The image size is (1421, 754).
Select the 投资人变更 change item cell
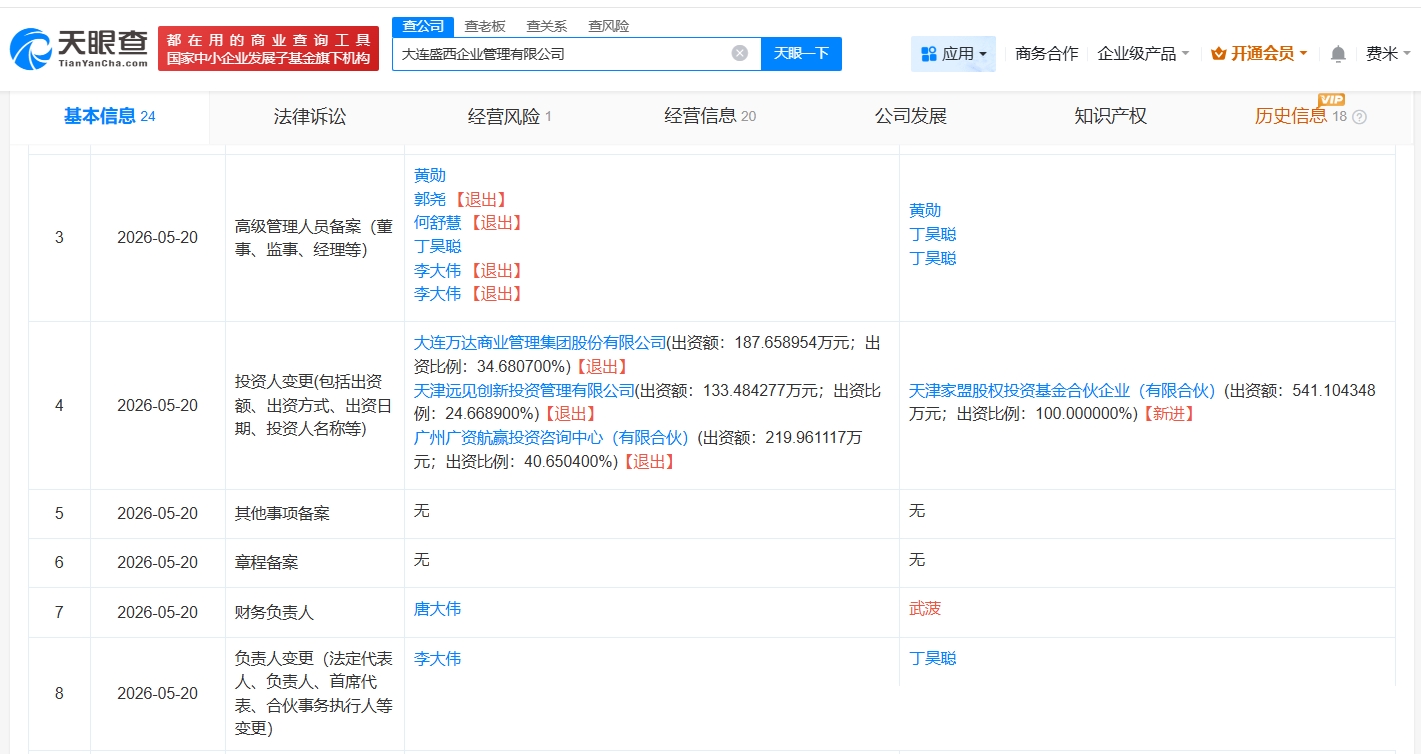315,406
